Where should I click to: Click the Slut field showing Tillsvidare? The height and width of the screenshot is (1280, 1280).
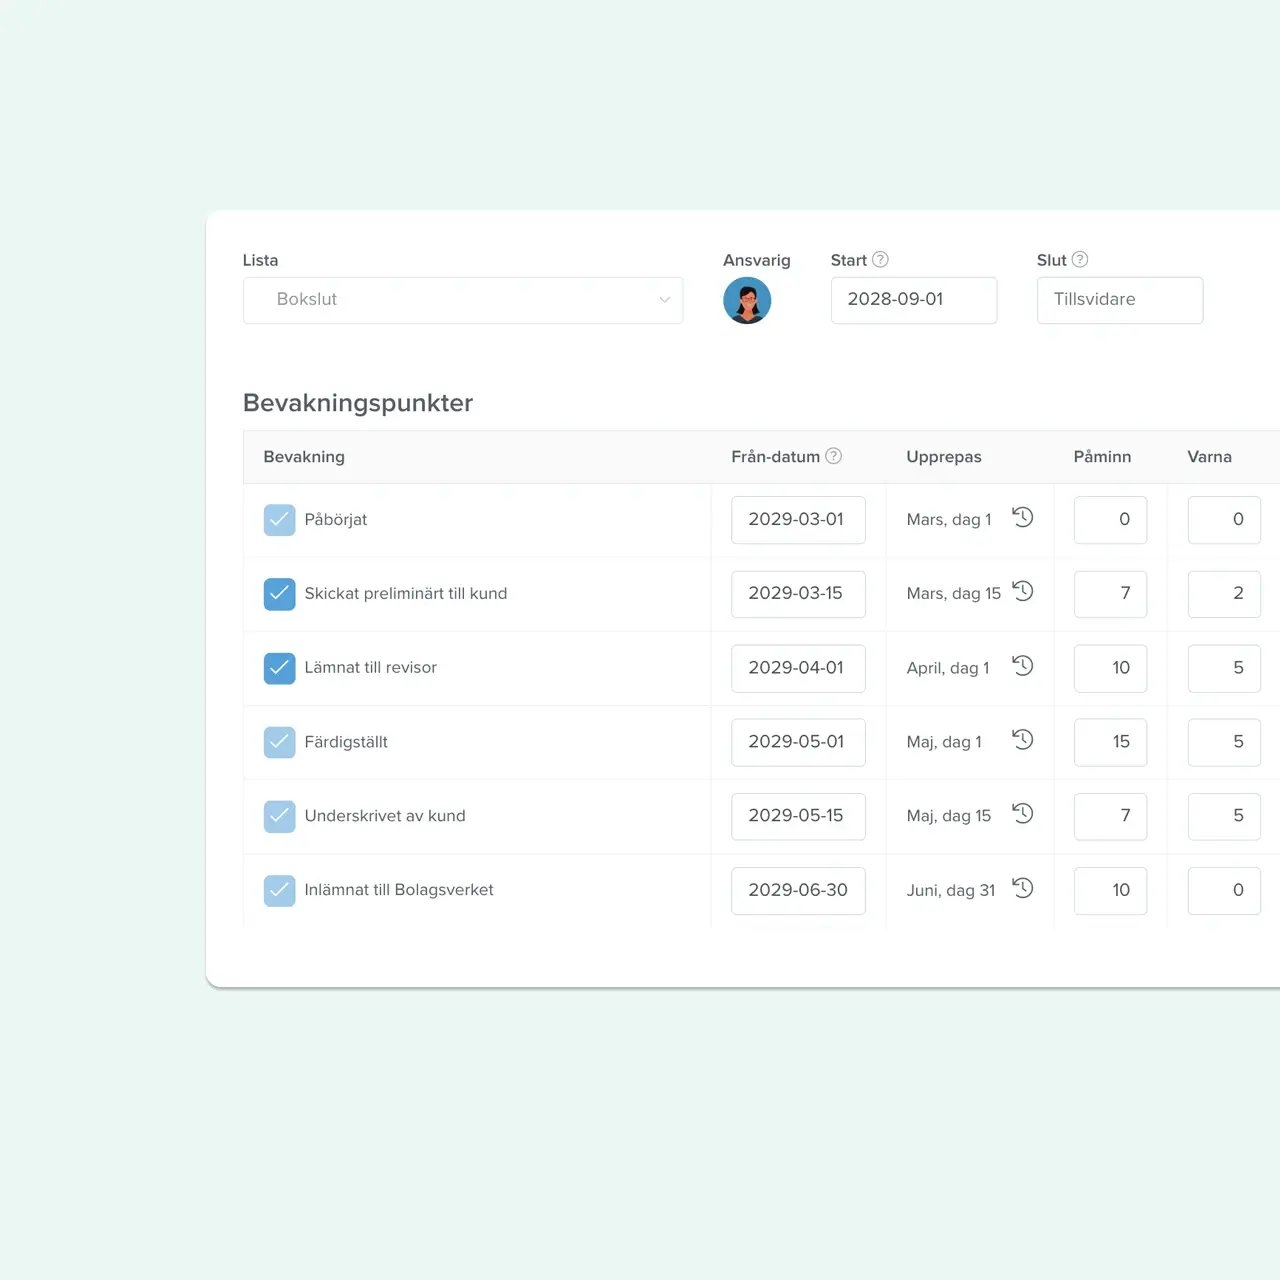click(1119, 300)
